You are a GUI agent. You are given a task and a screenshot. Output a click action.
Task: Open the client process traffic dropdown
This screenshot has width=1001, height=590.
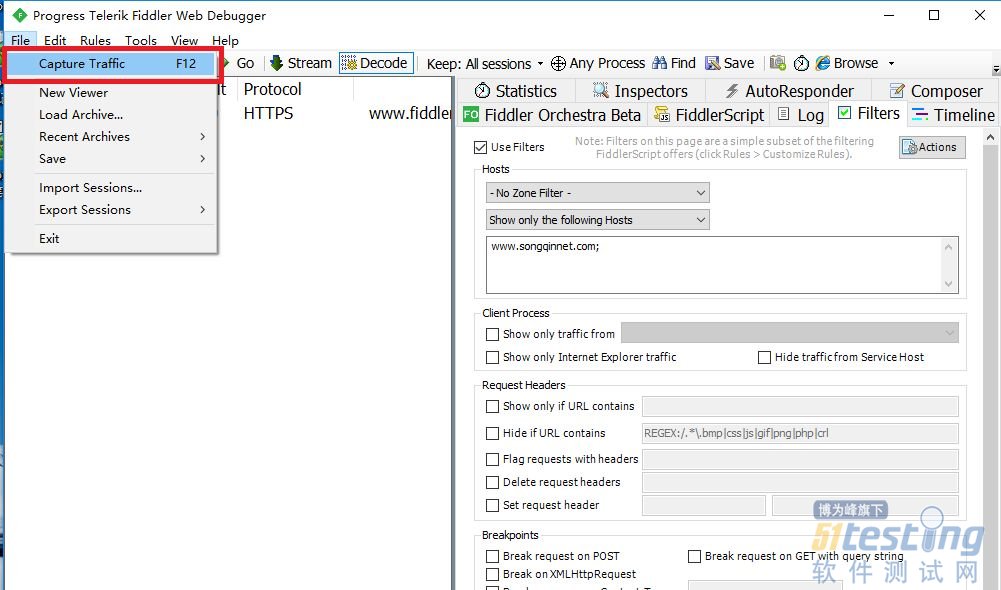[x=790, y=333]
